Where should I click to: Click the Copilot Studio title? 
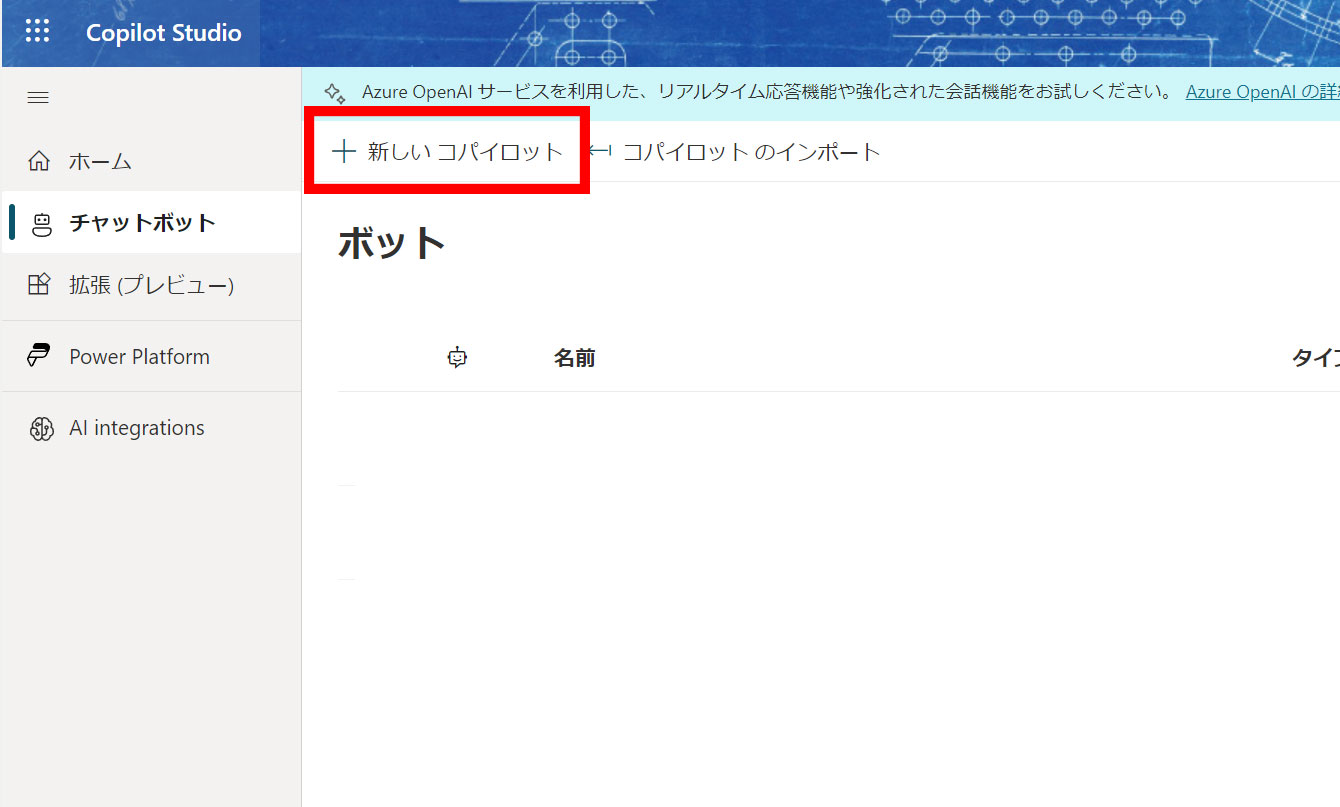163,33
